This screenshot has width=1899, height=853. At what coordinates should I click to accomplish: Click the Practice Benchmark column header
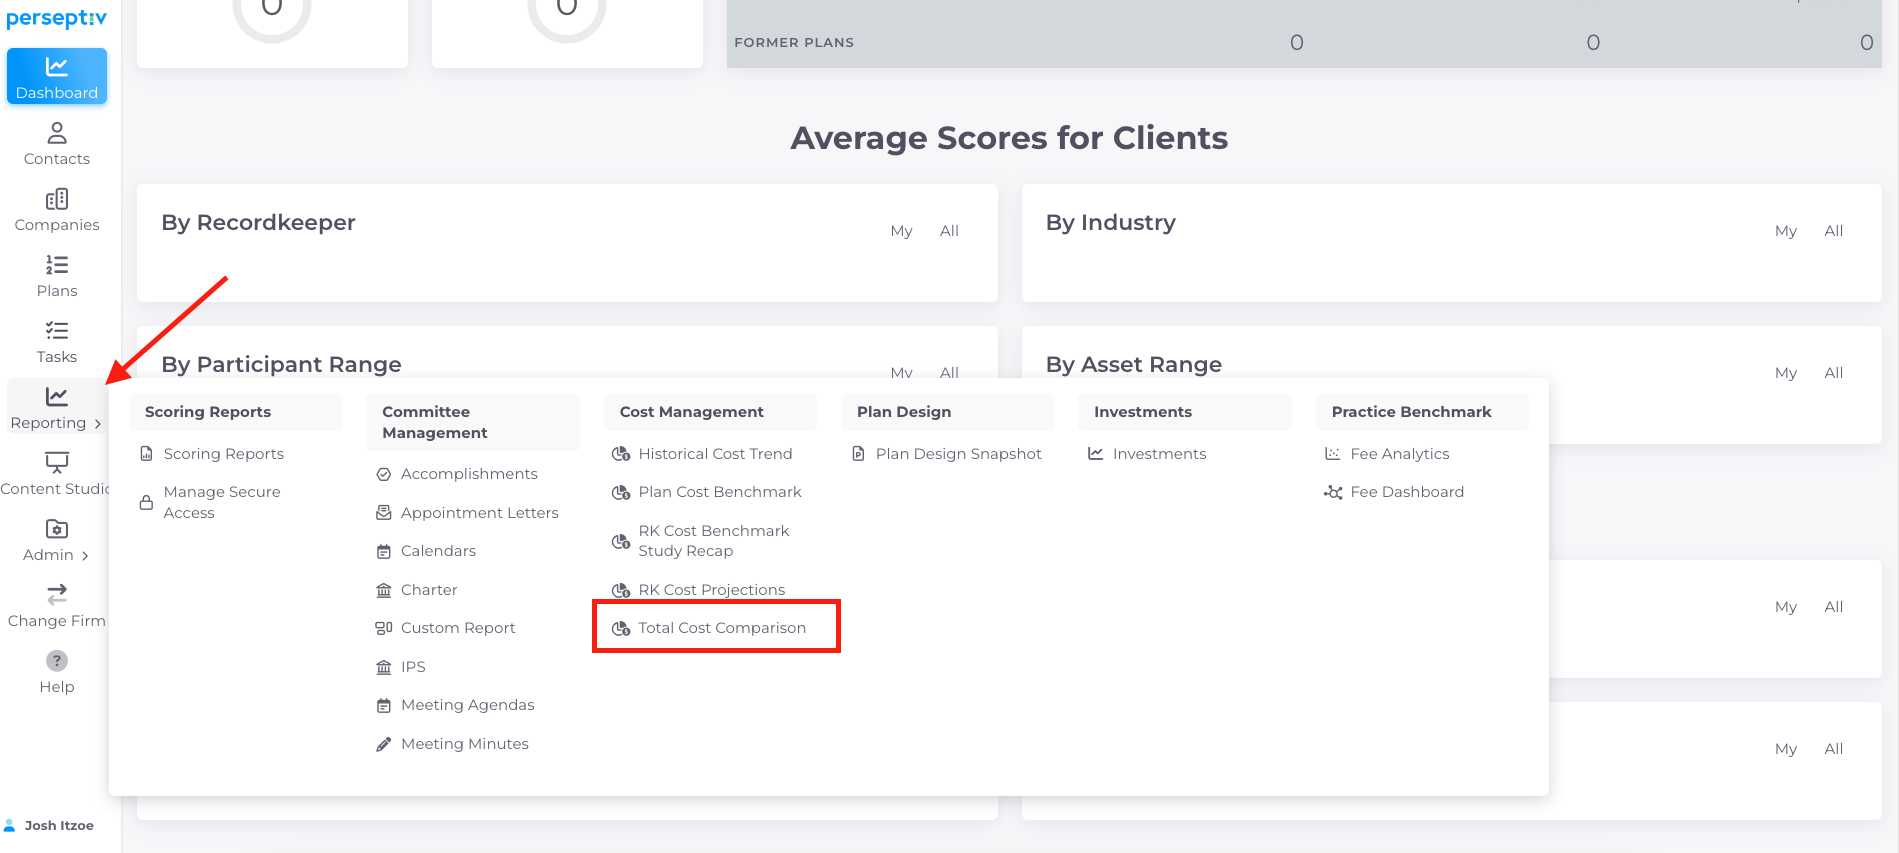click(x=1422, y=412)
